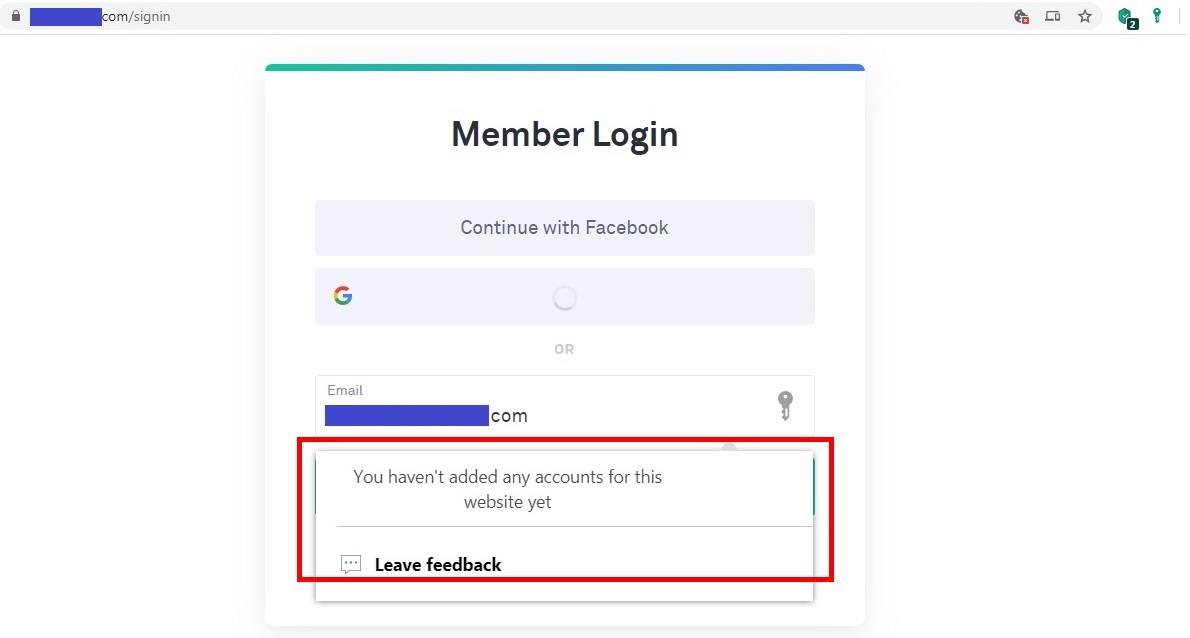
Task: Open the green shield protection extension
Action: pyautogui.click(x=1127, y=17)
